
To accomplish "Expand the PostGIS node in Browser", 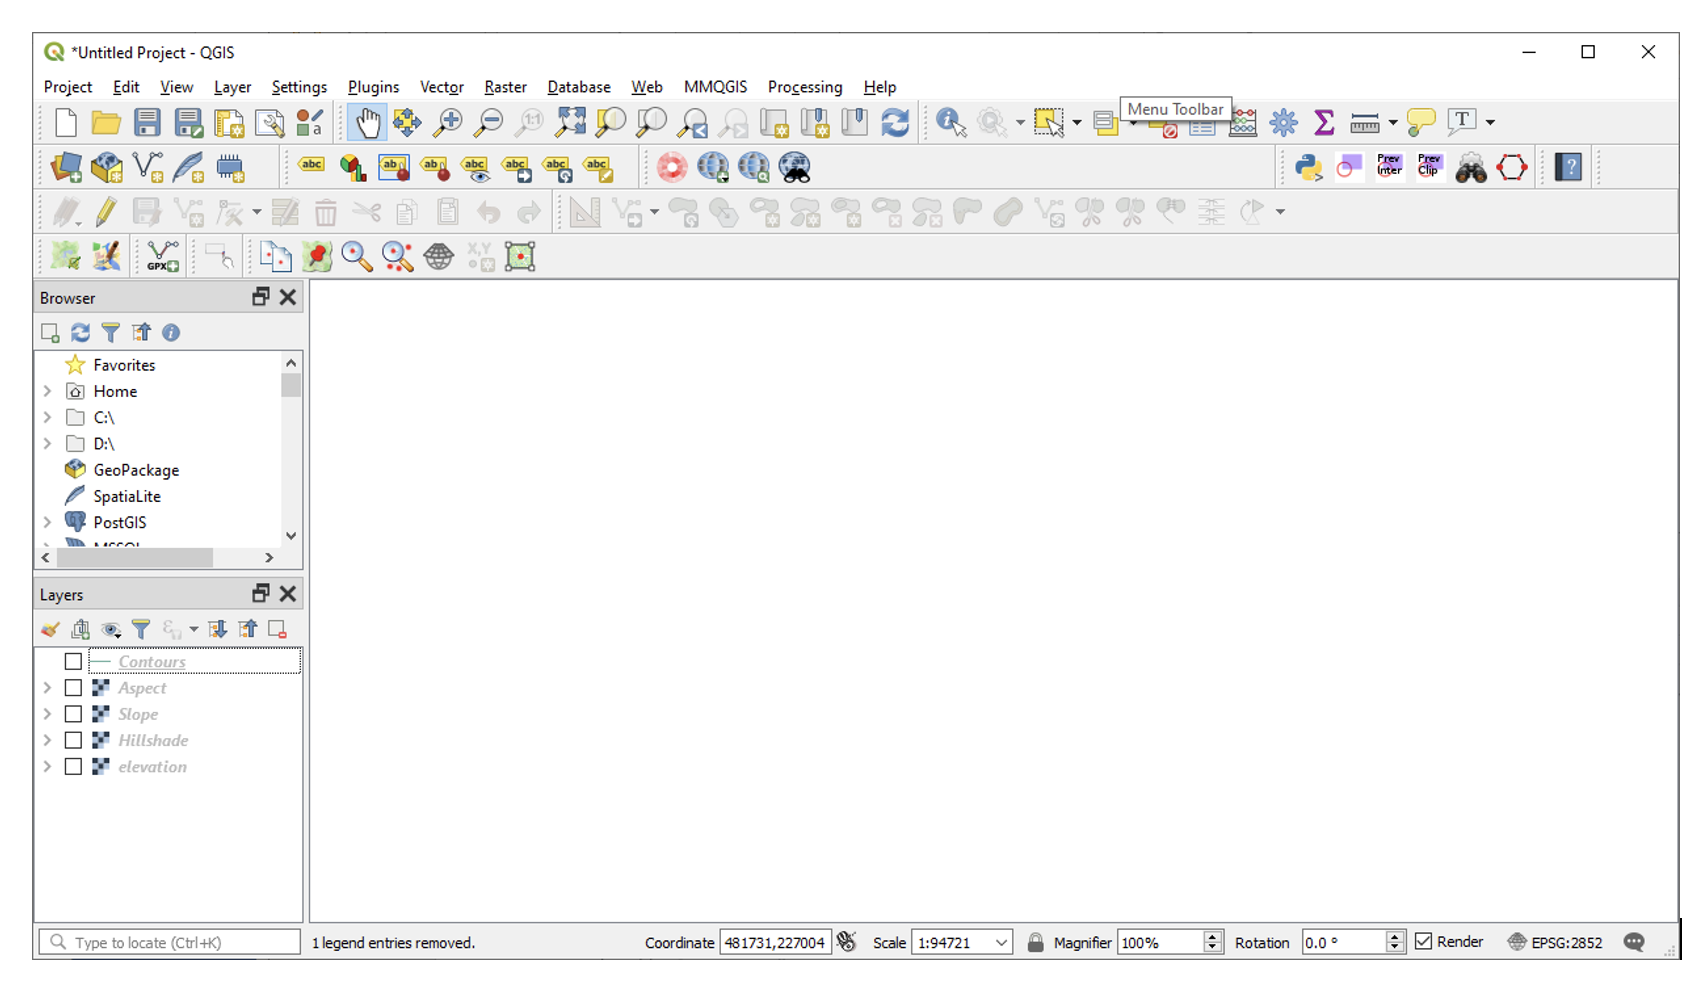I will [x=47, y=522].
